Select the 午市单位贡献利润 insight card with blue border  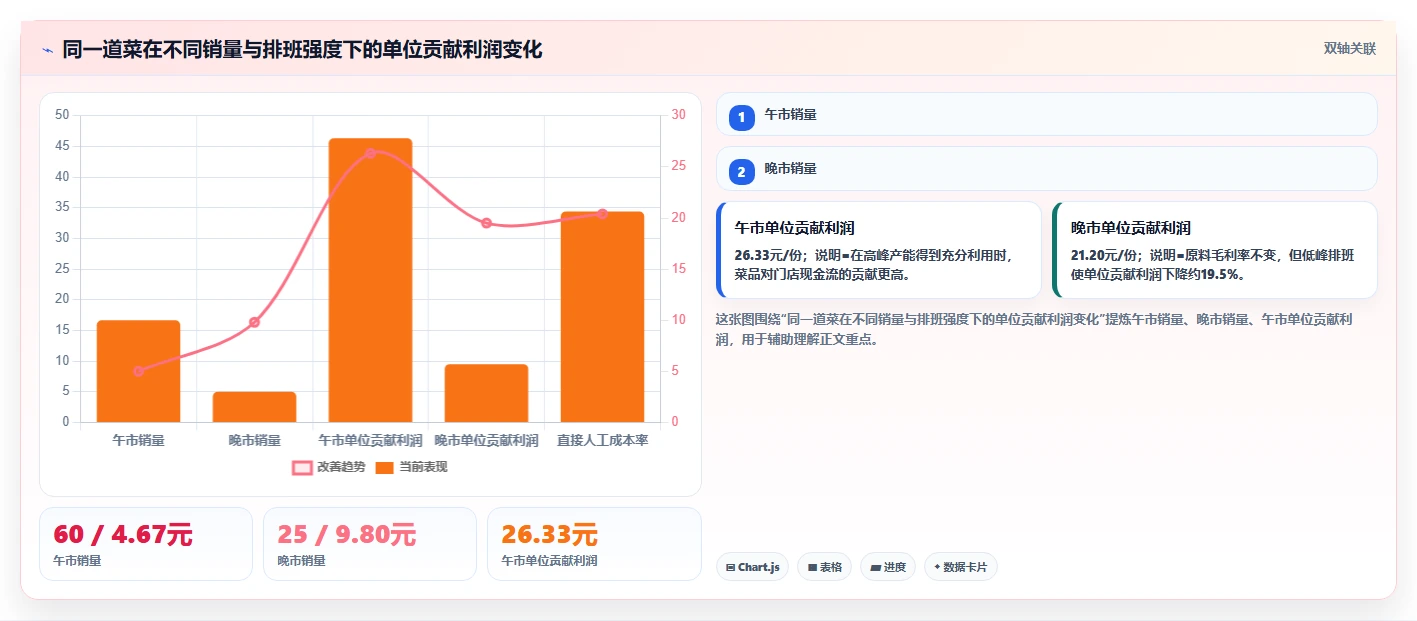879,250
